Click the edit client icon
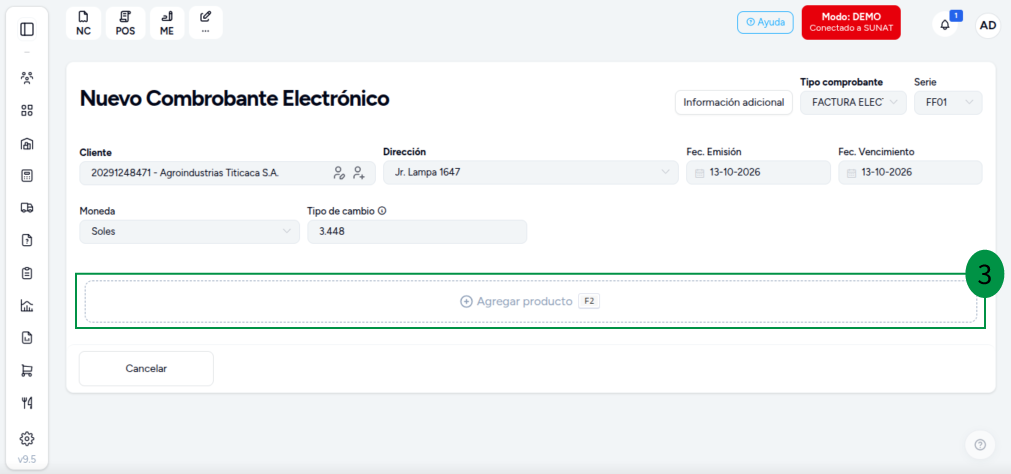Image resolution: width=1011 pixels, height=474 pixels. pos(339,172)
